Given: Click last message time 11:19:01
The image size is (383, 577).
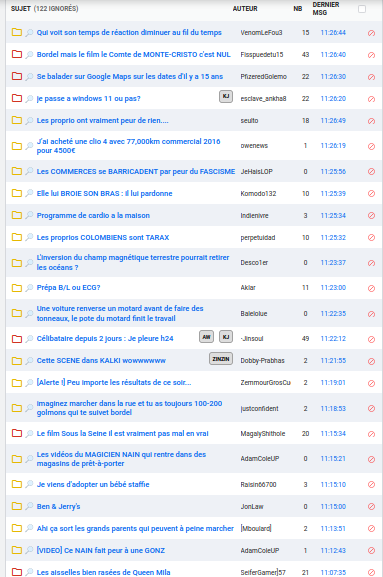Looking at the screenshot, I should 333,383.
